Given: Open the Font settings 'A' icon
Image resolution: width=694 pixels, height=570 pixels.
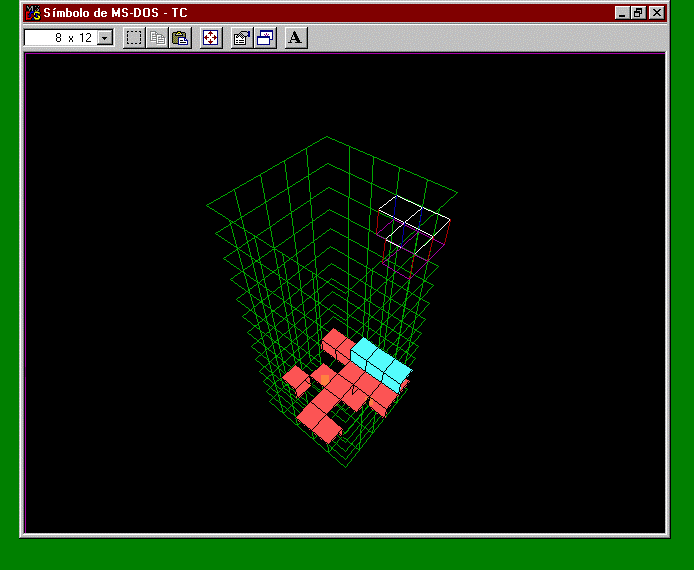Looking at the screenshot, I should 296,38.
